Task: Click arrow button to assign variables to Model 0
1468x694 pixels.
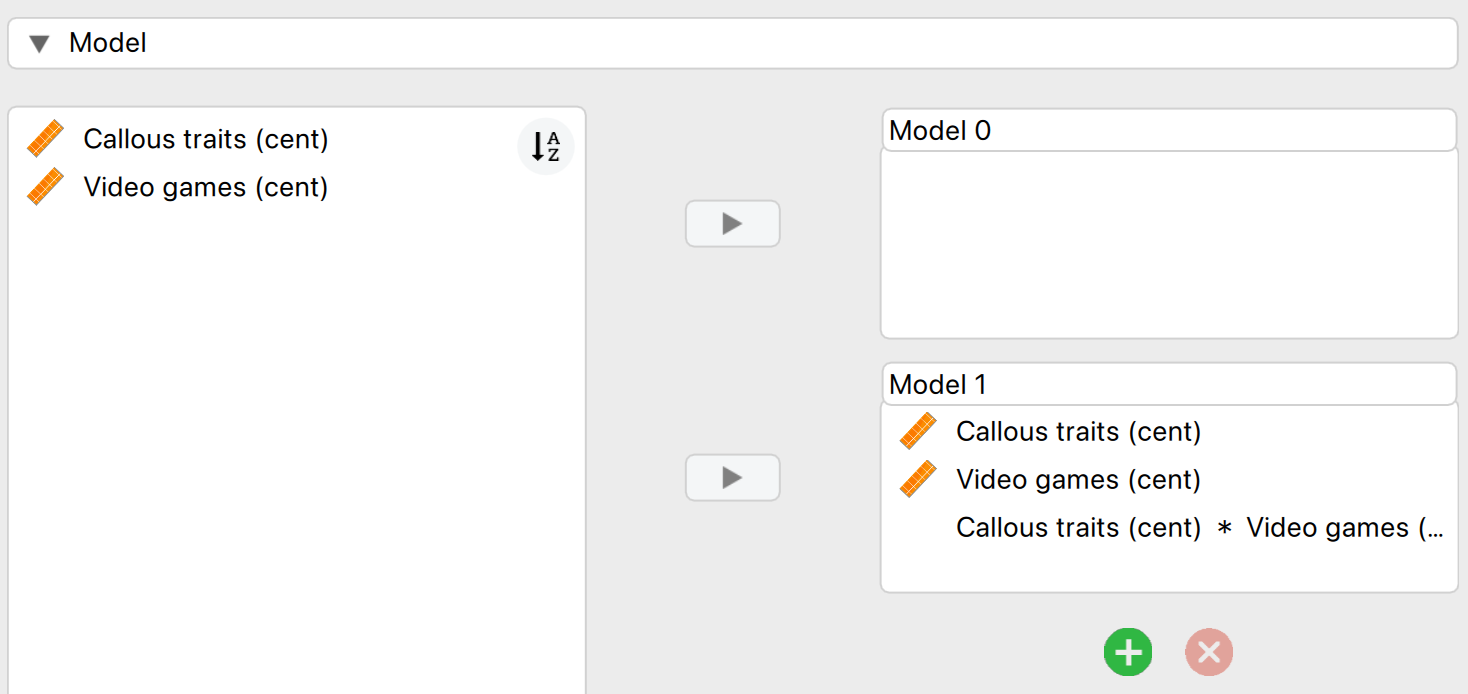Action: (x=732, y=224)
